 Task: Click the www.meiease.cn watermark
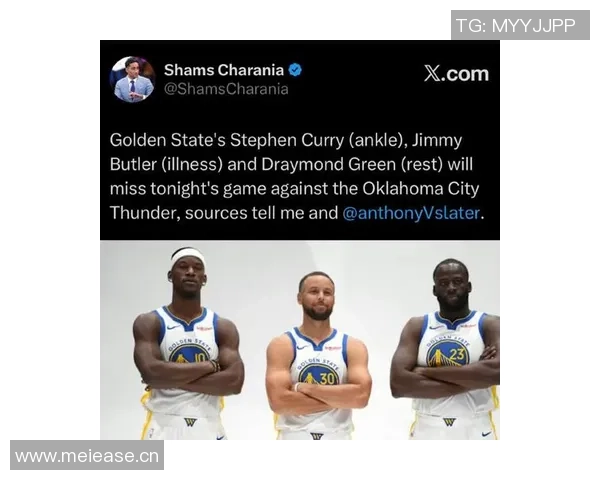[87, 456]
